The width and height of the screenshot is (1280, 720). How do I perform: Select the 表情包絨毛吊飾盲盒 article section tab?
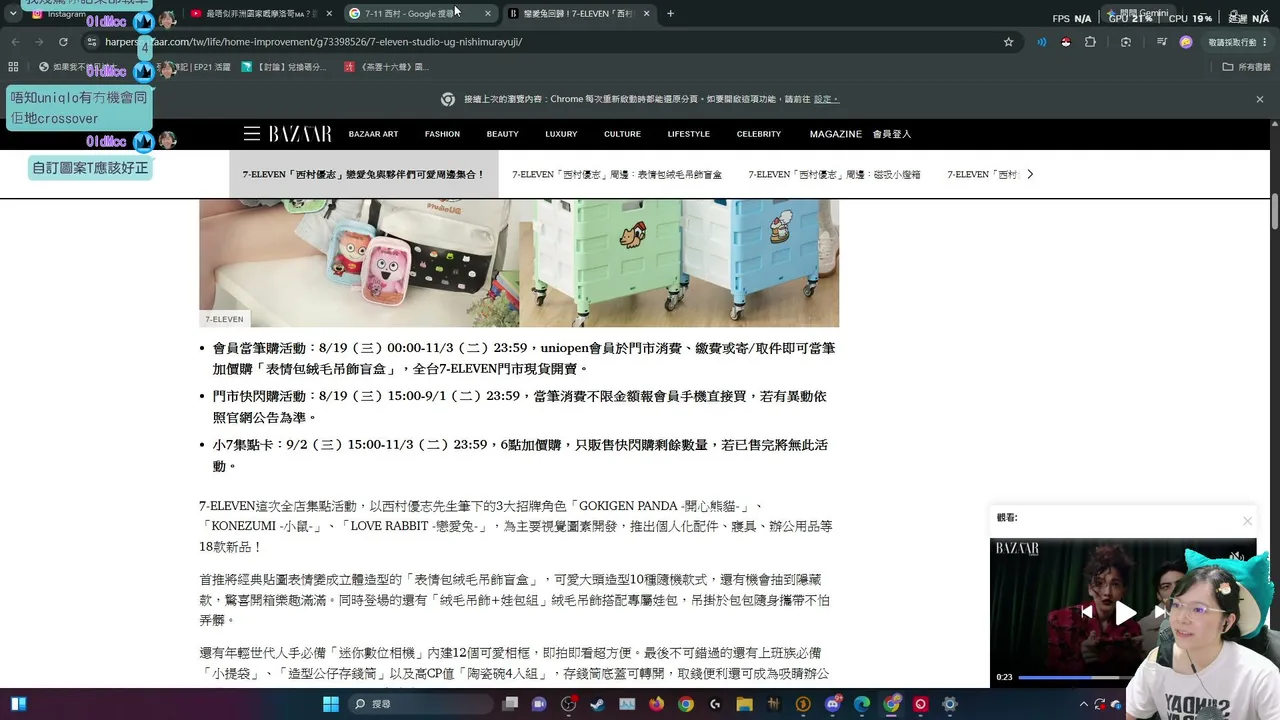click(x=617, y=175)
